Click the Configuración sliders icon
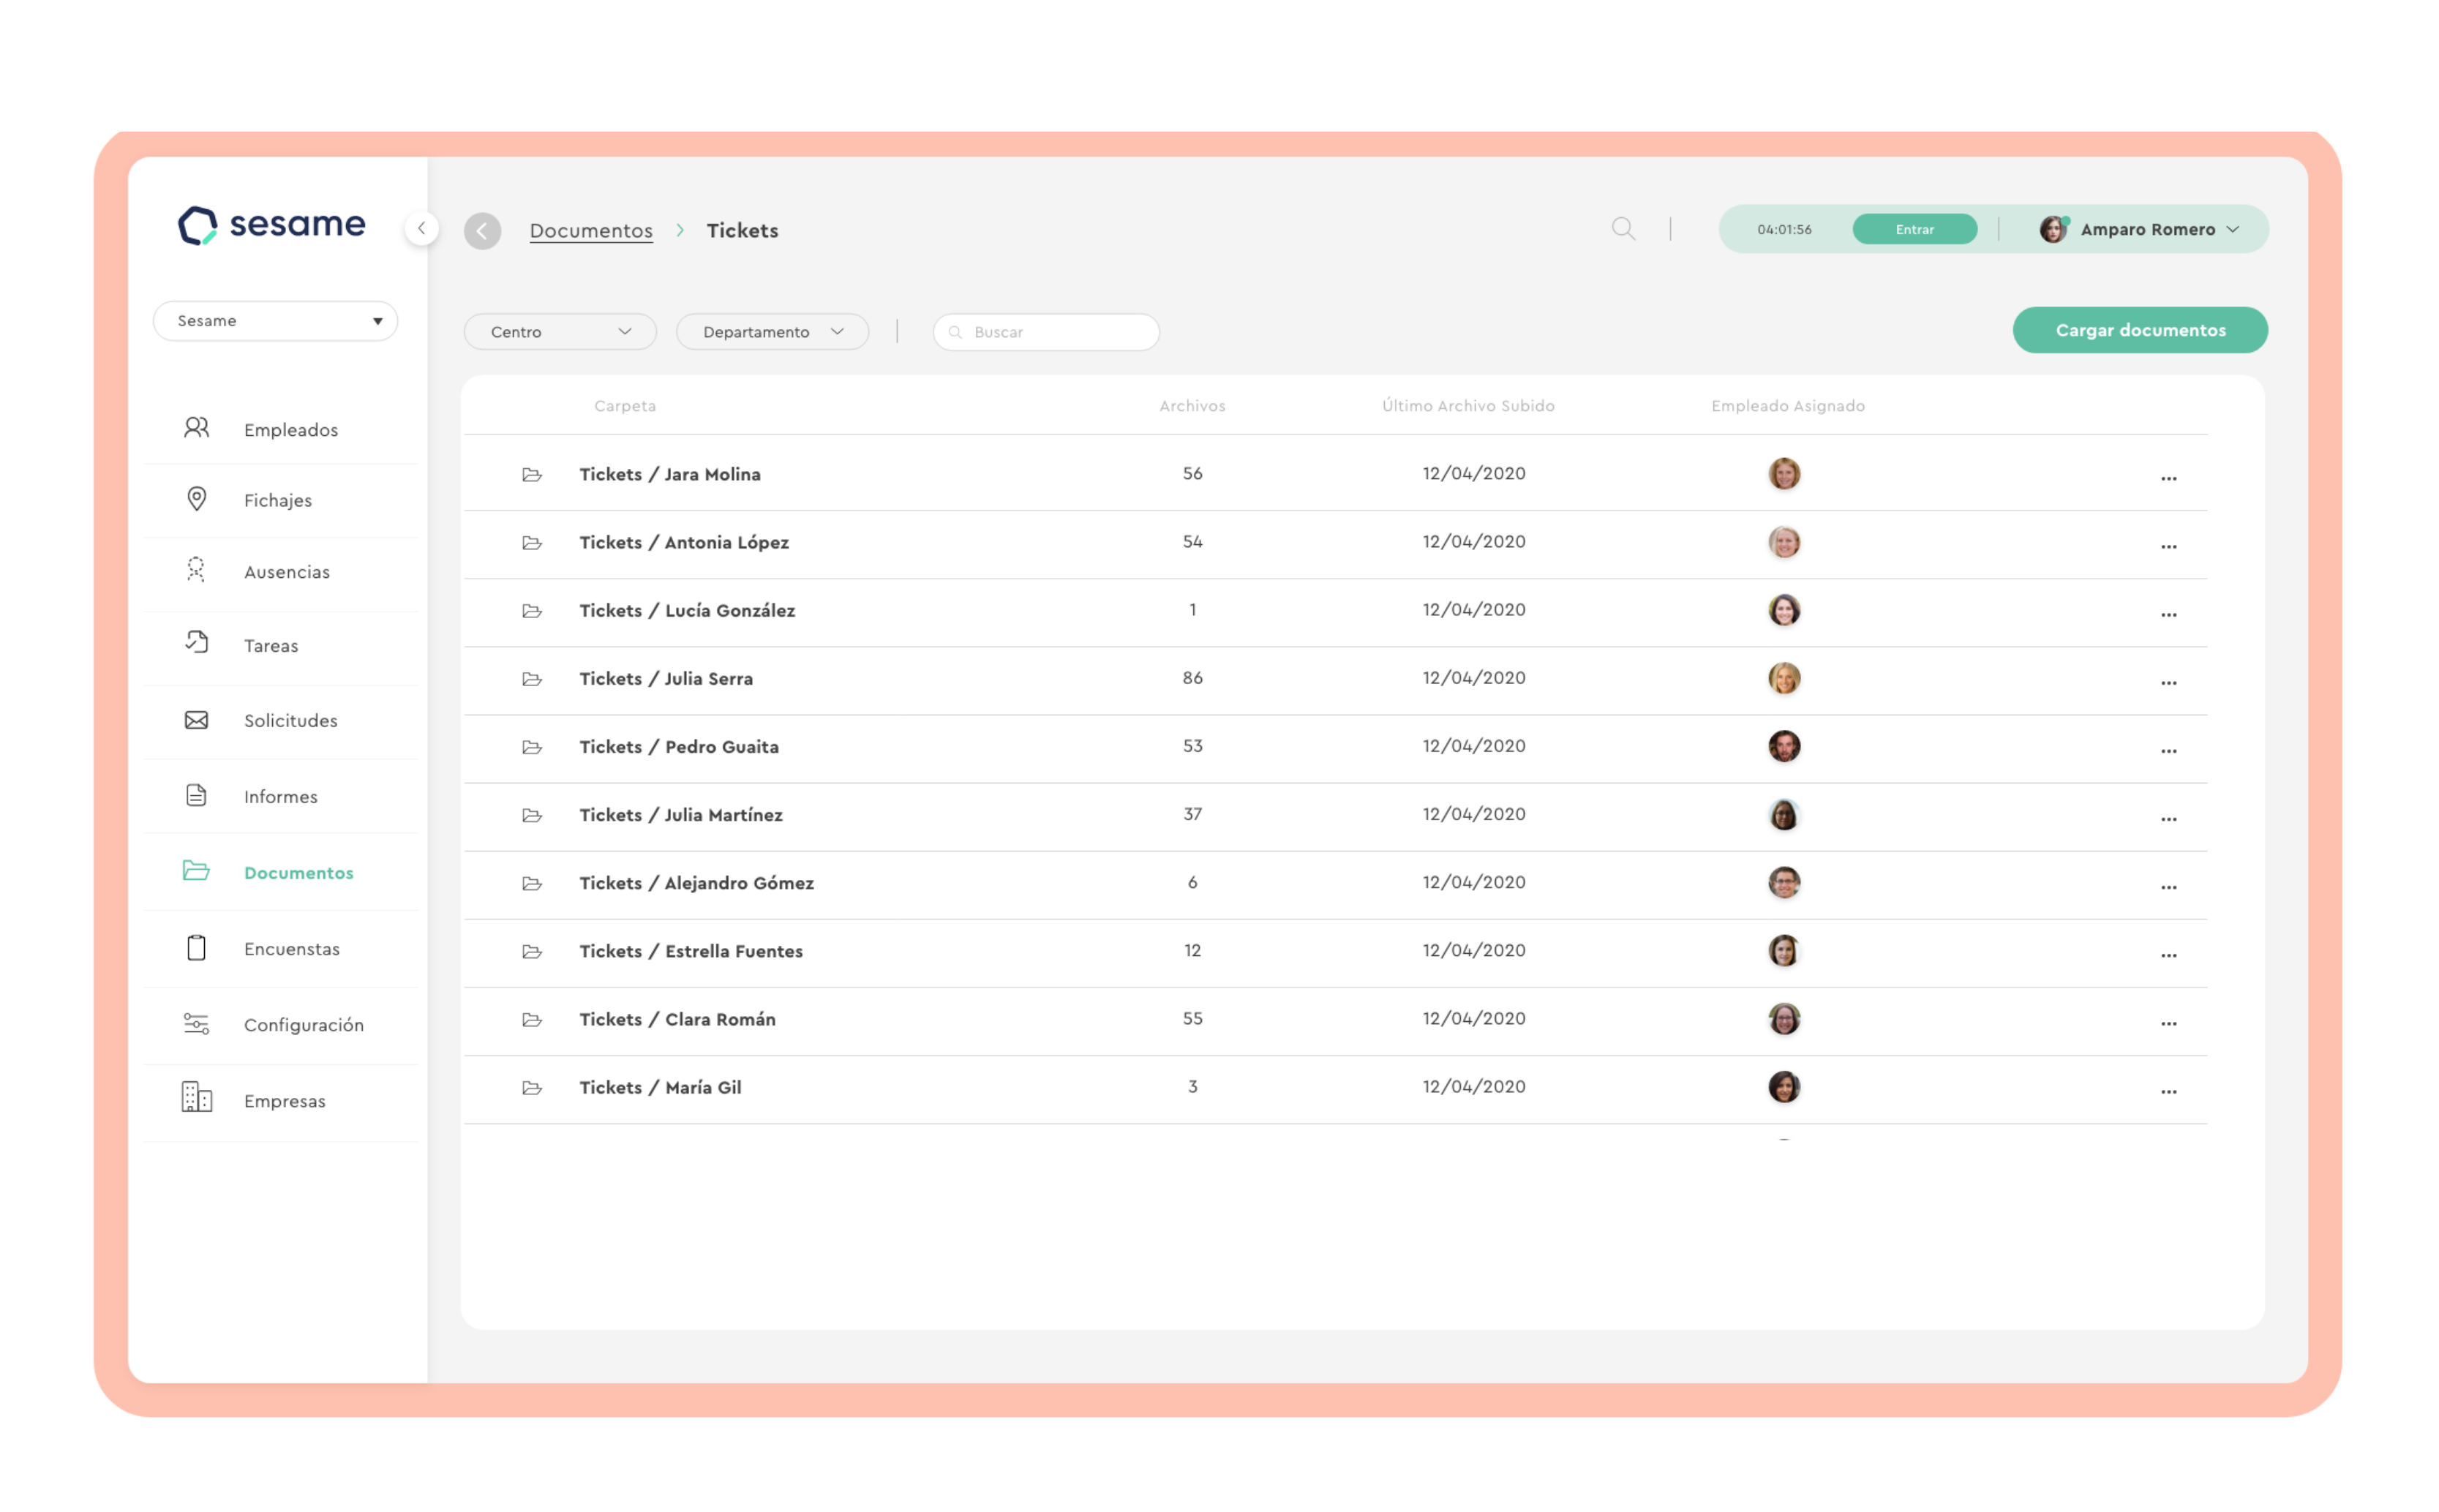The height and width of the screenshot is (1512, 2439). coord(197,1023)
